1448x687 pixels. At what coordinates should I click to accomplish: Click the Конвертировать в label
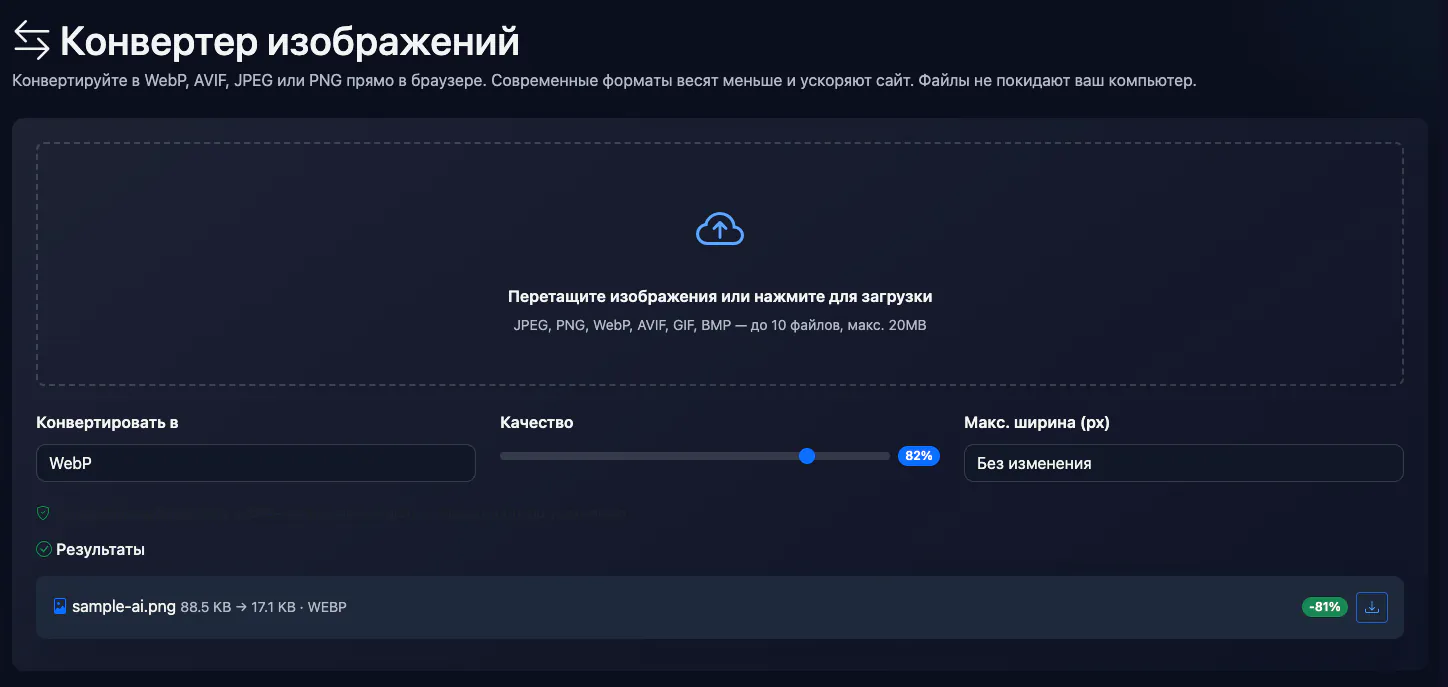tap(107, 422)
